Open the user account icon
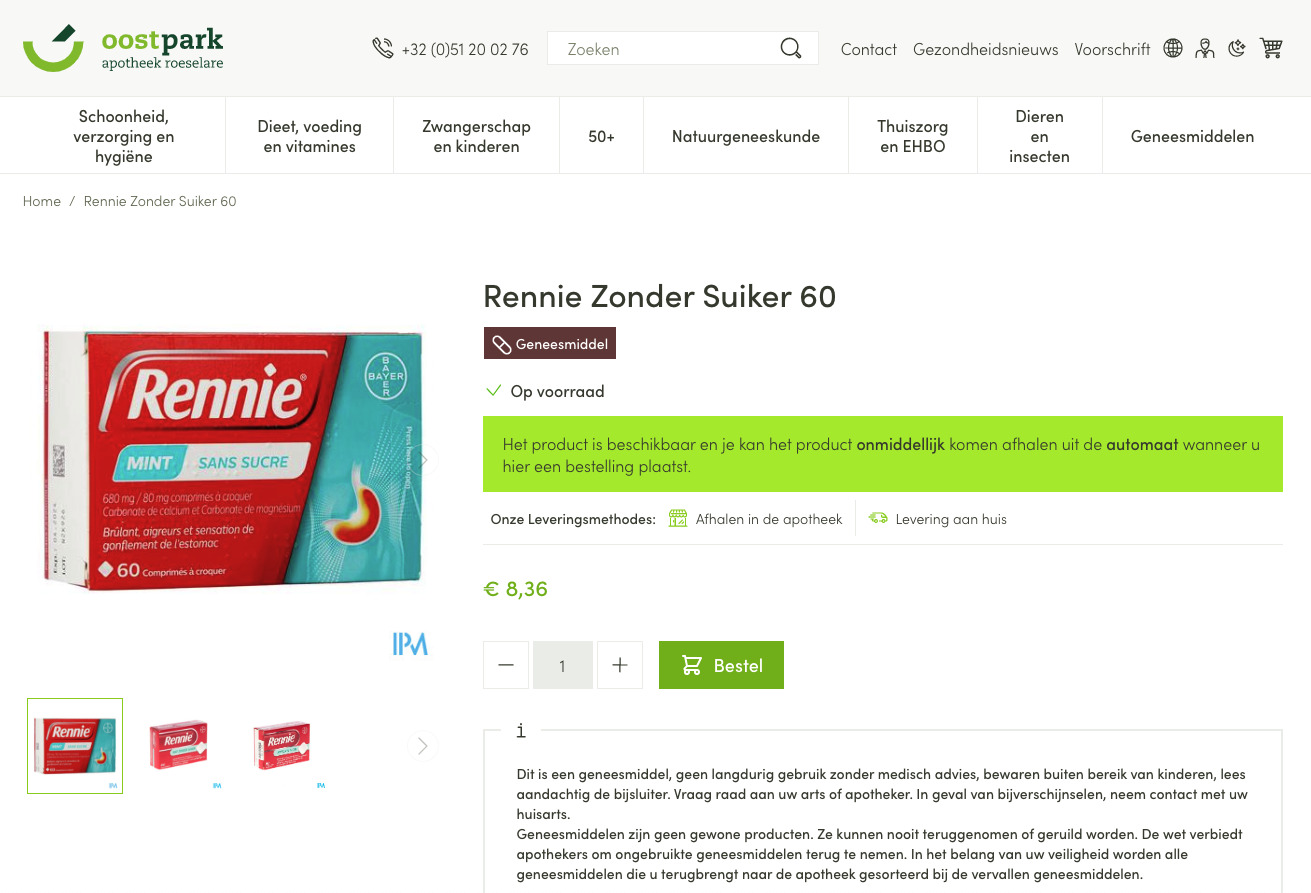 (x=1205, y=48)
